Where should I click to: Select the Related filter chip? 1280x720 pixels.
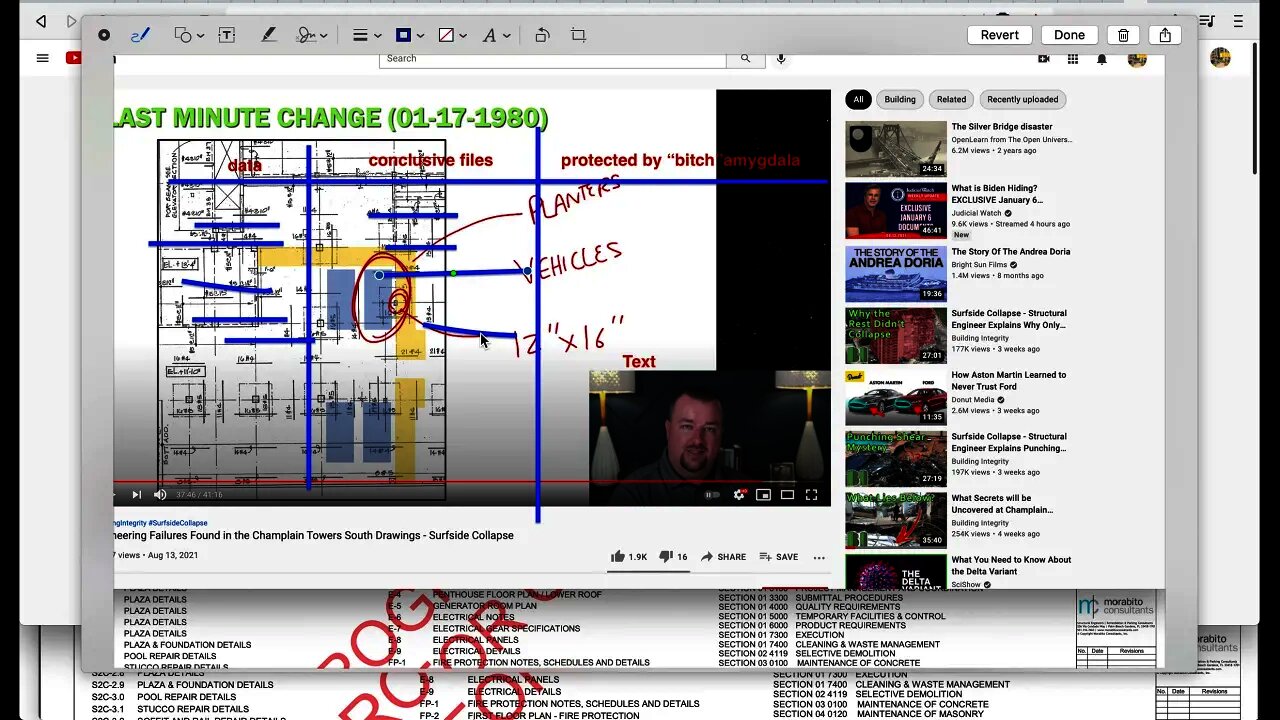coord(951,99)
